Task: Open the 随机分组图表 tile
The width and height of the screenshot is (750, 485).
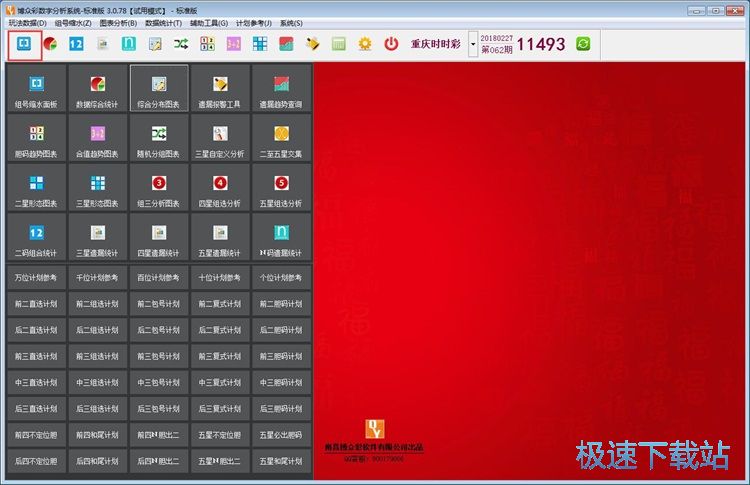Action: [159, 138]
